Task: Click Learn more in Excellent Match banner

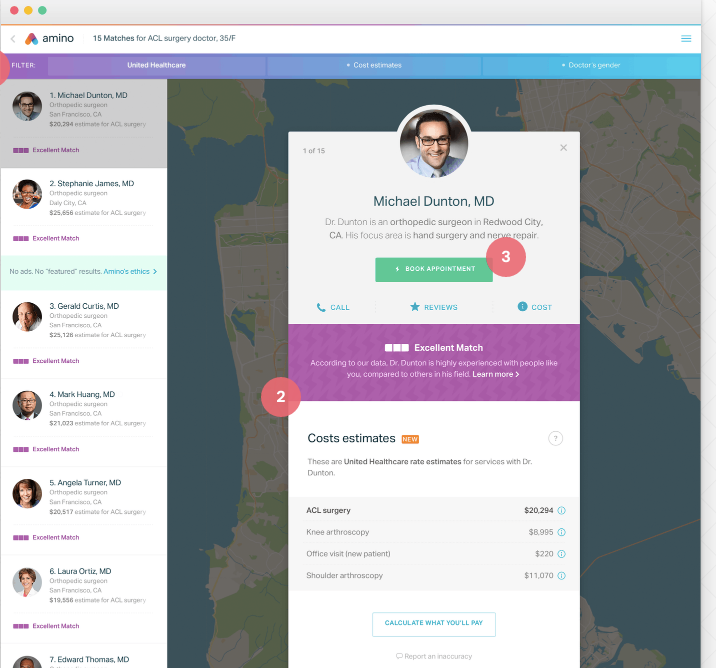Action: point(495,374)
